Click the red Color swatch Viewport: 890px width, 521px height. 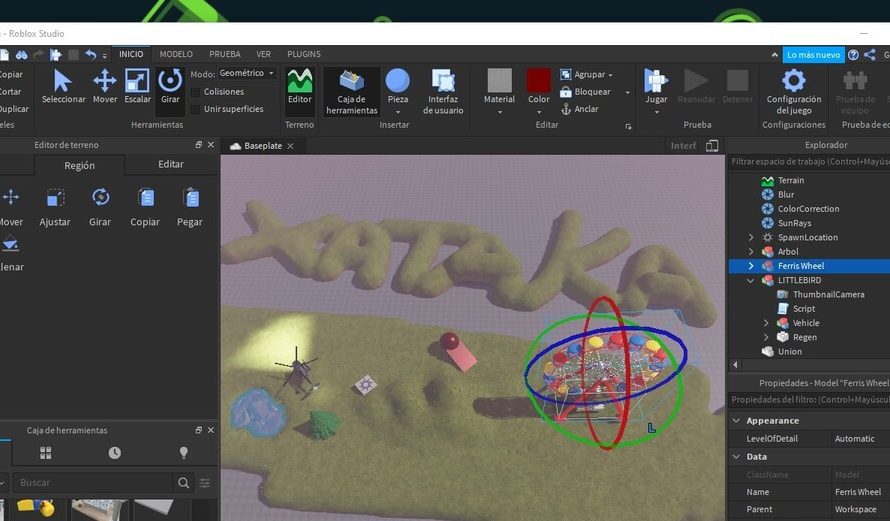tap(539, 81)
